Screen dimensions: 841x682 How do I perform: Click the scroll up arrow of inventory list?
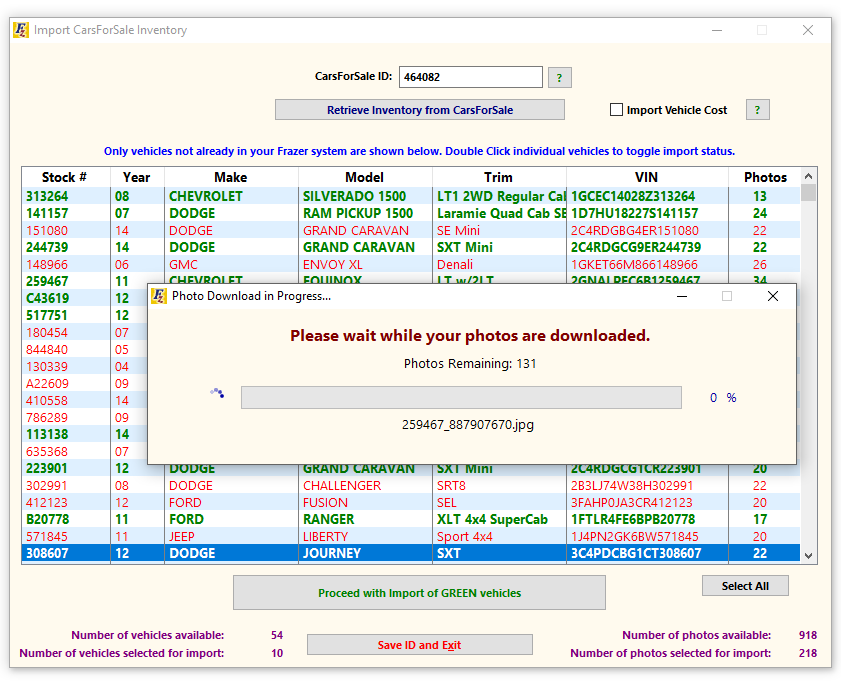point(808,176)
